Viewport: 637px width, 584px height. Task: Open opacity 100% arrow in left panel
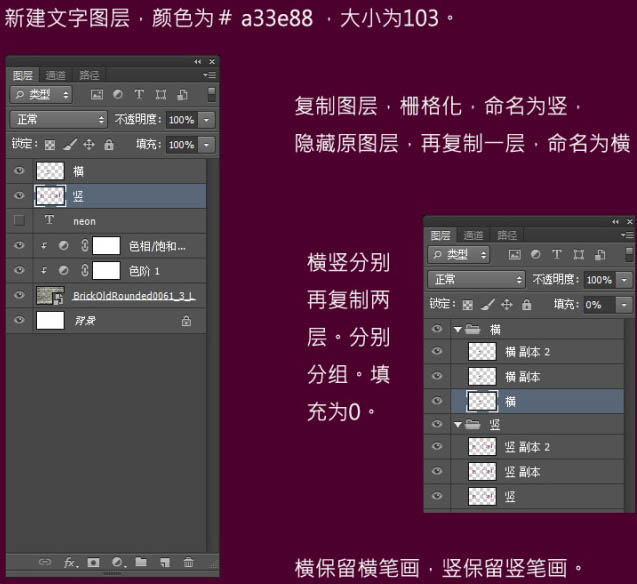pyautogui.click(x=206, y=120)
